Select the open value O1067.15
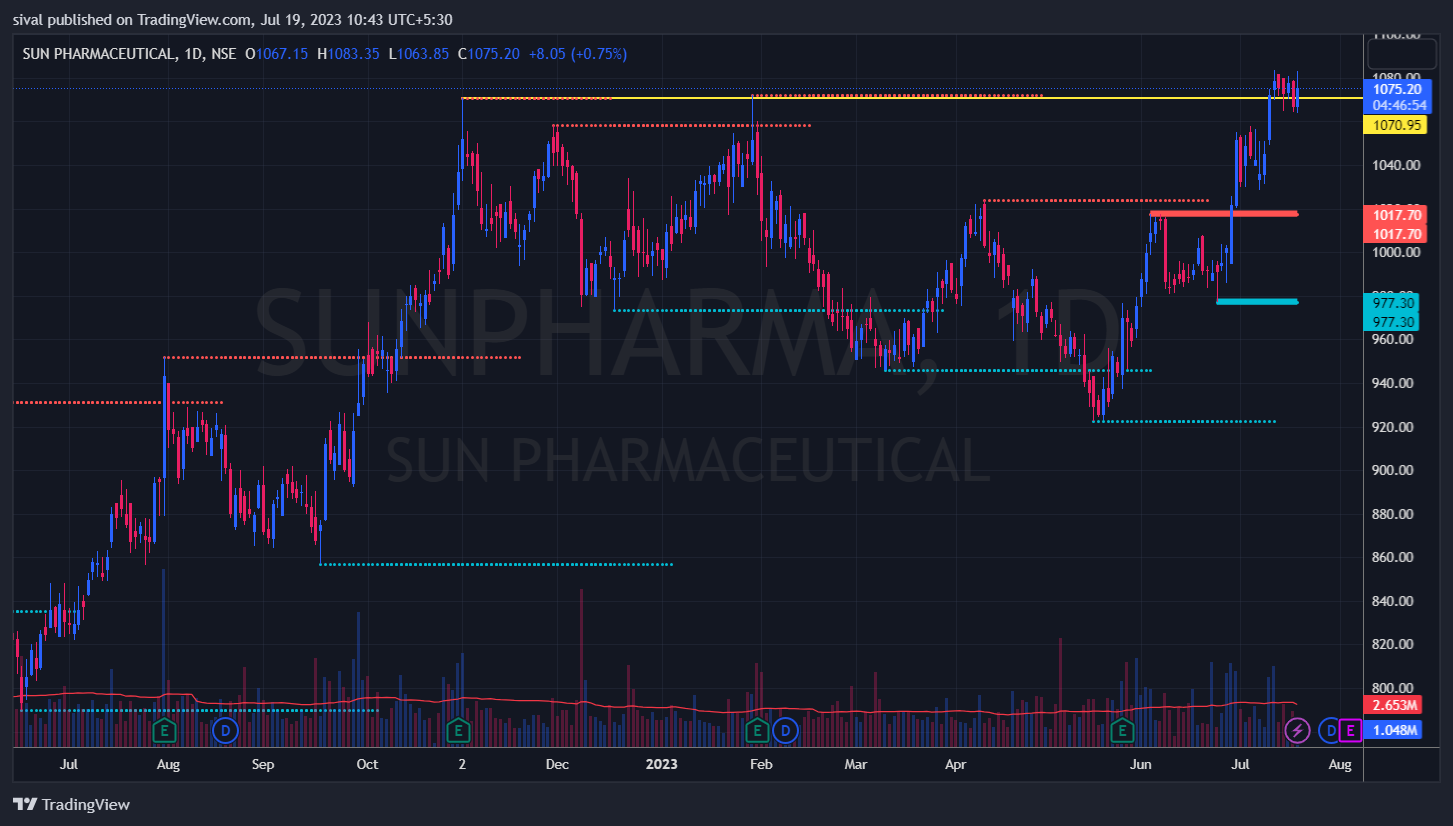 (x=278, y=54)
